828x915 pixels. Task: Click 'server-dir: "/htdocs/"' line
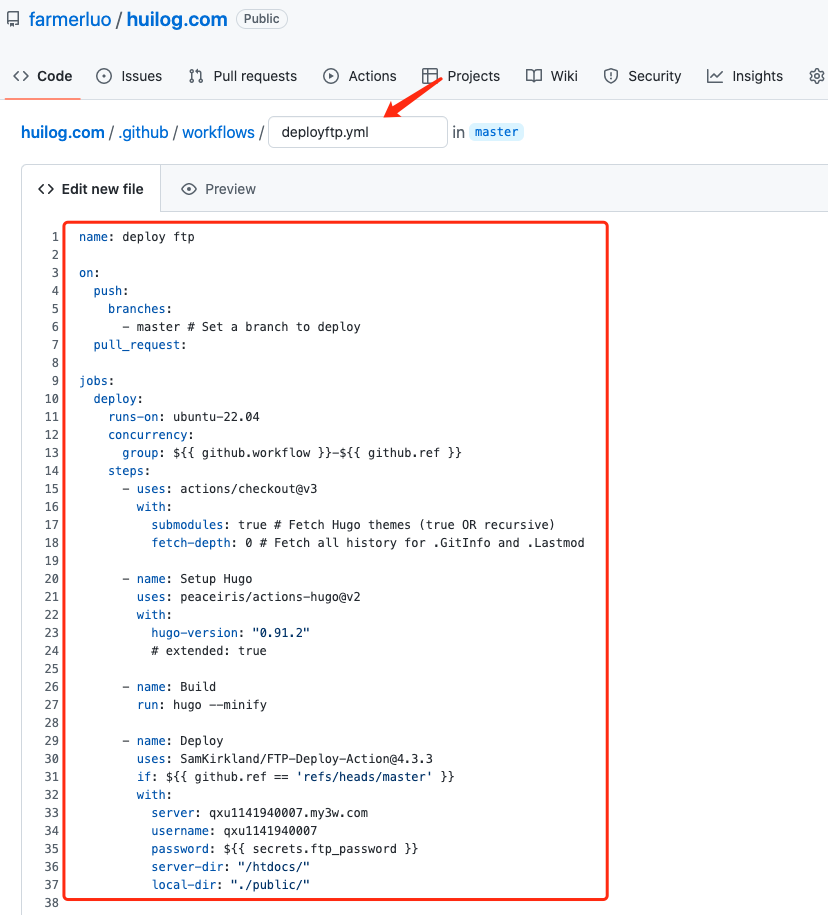point(230,867)
